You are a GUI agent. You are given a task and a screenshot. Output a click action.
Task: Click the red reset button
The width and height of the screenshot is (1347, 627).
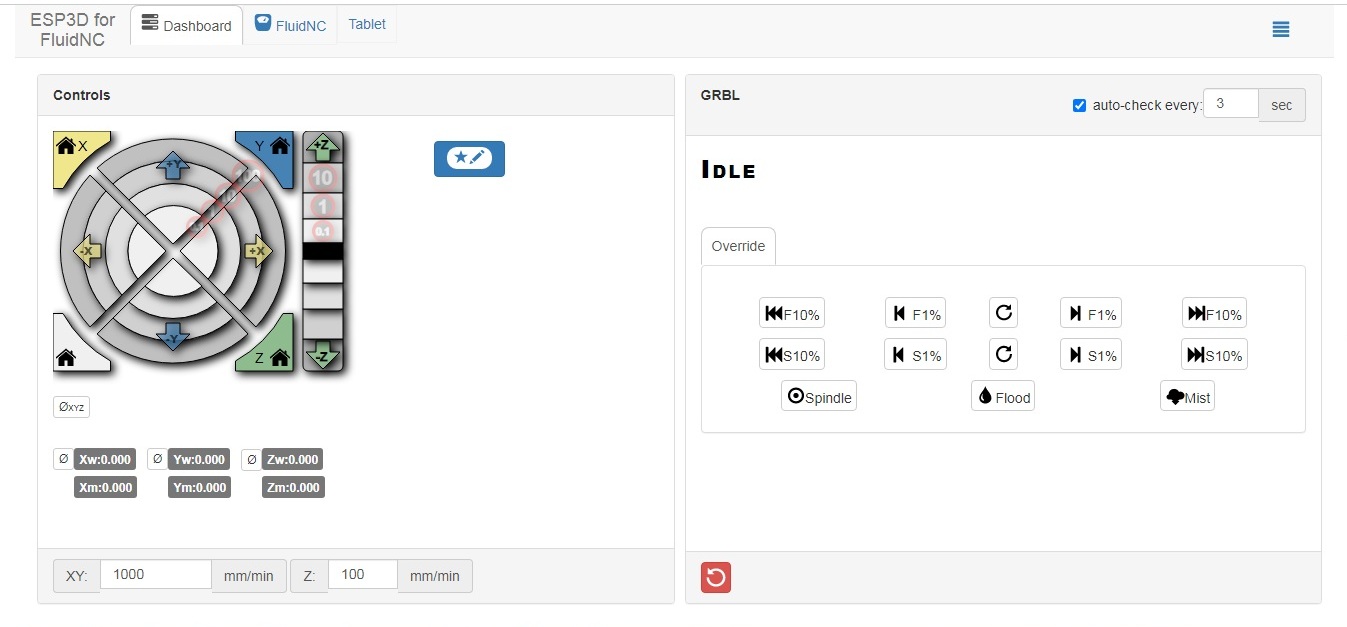point(716,577)
